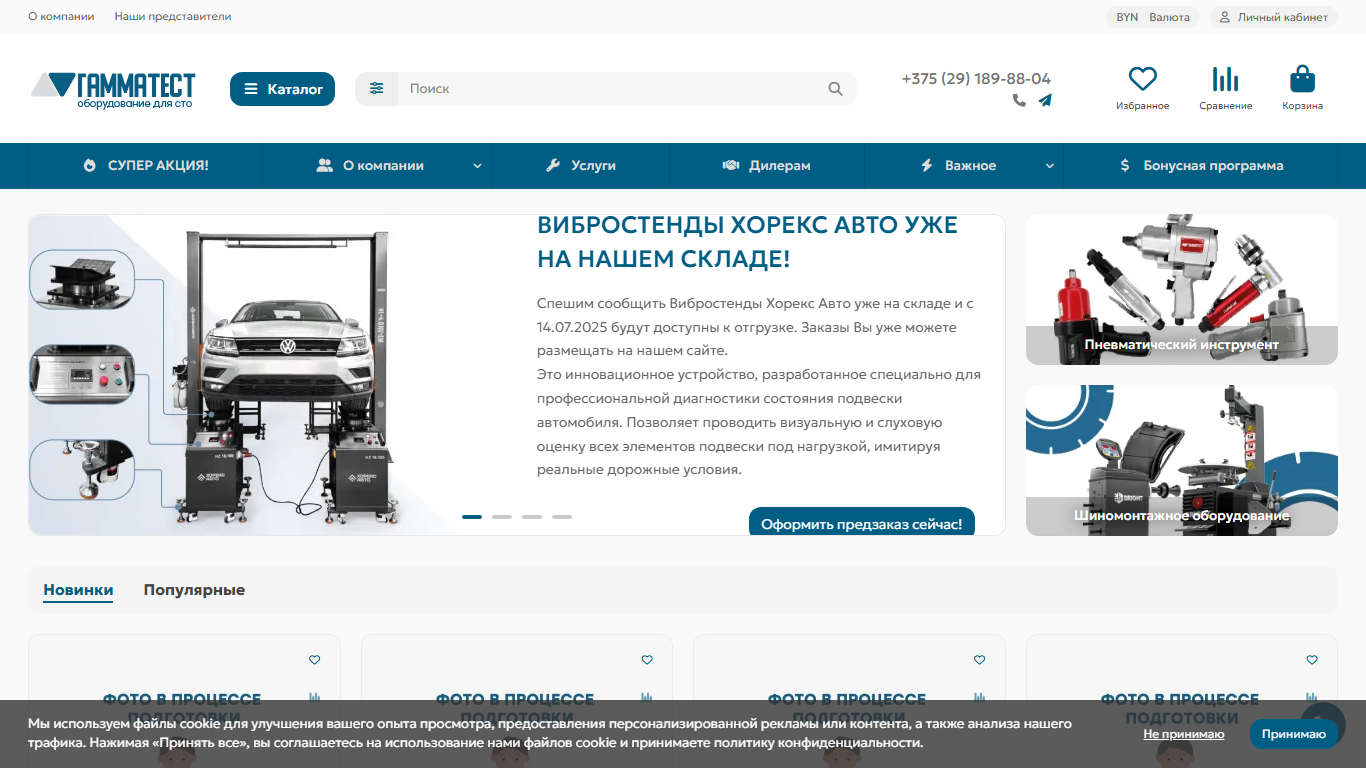
Task: Open the О компании top link
Action: (61, 17)
